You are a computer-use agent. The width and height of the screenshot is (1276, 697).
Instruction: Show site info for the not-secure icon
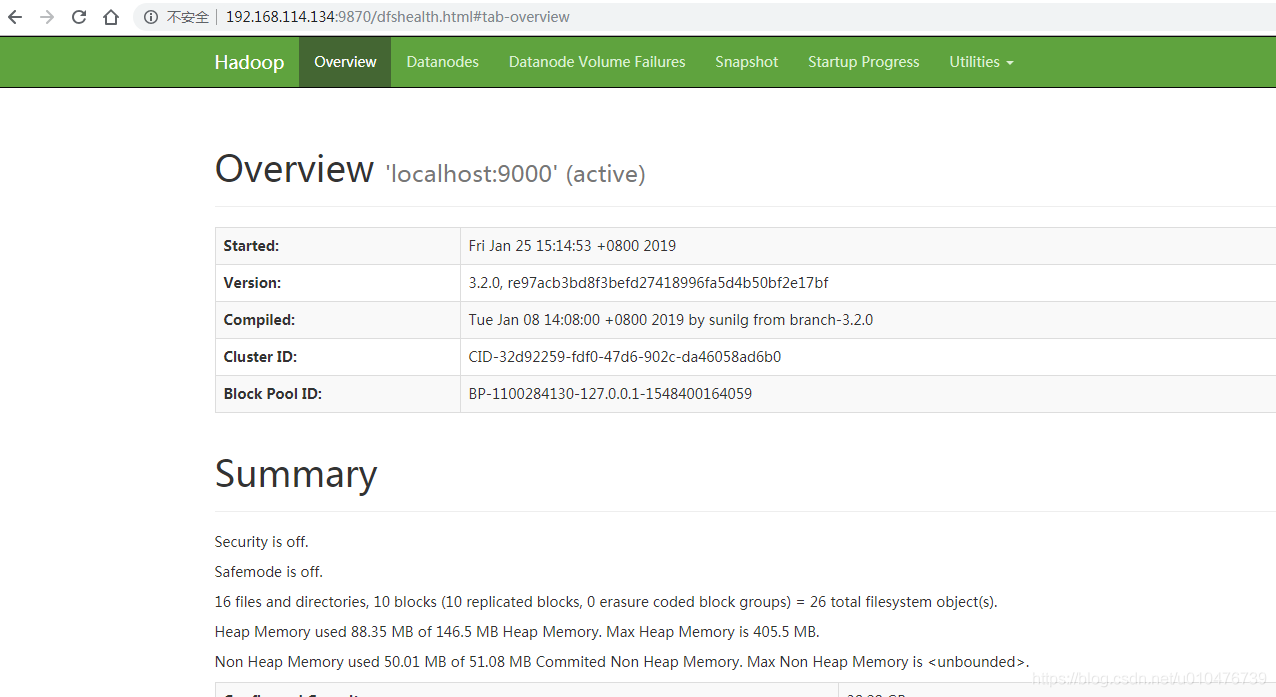[151, 17]
